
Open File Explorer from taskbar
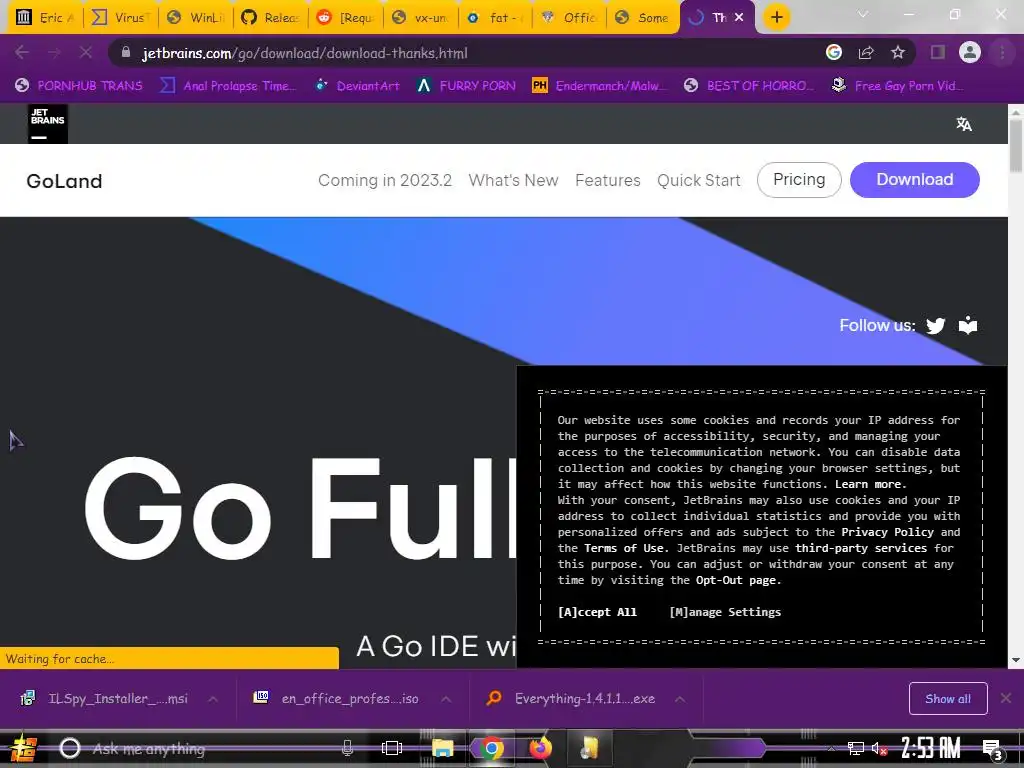442,748
